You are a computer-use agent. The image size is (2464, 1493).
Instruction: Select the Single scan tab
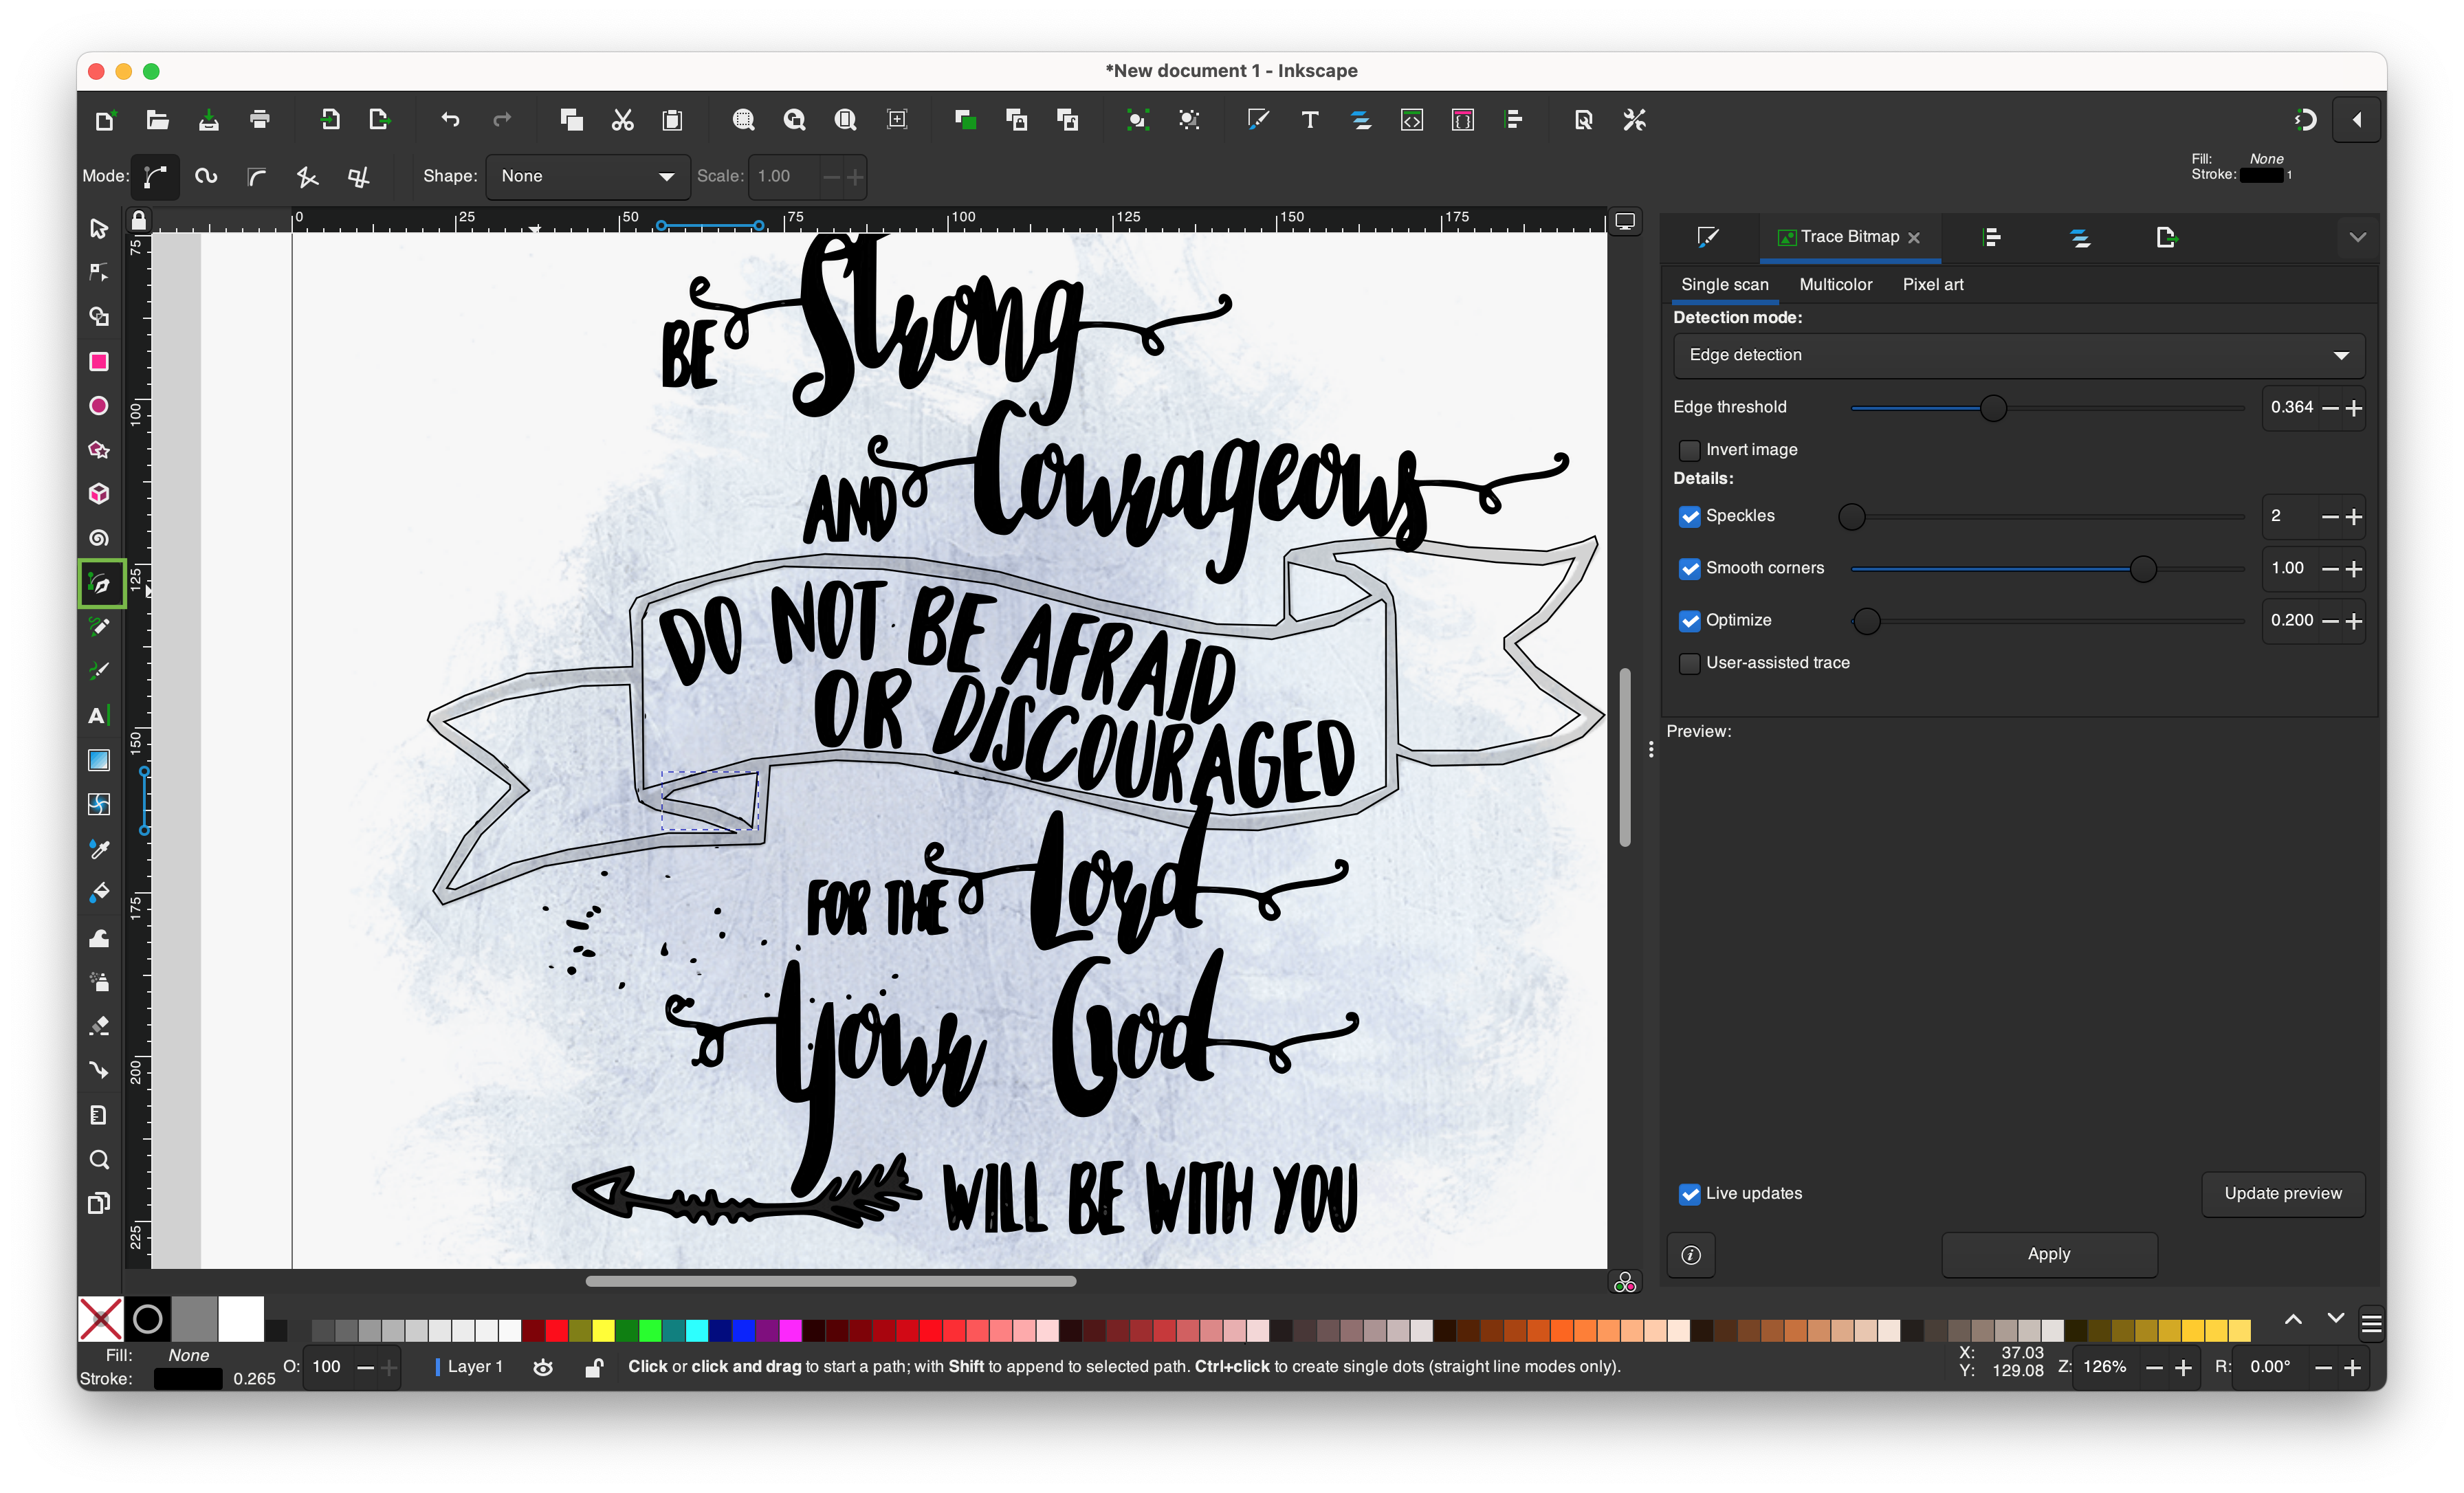point(1724,285)
